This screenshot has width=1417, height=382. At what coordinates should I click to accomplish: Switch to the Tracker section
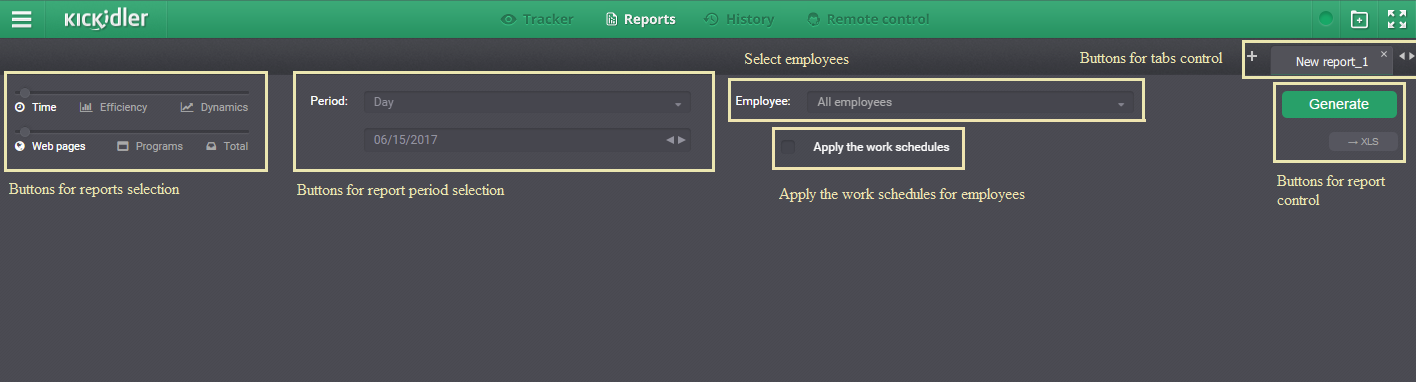[537, 19]
